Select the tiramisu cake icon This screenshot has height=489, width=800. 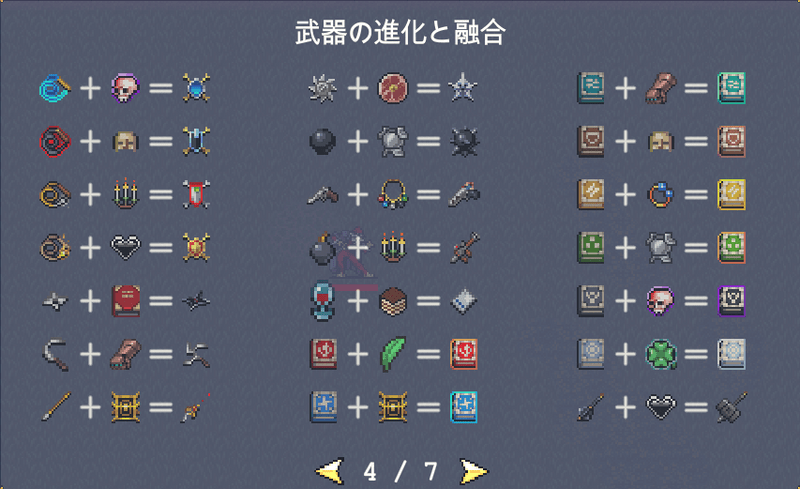(393, 301)
